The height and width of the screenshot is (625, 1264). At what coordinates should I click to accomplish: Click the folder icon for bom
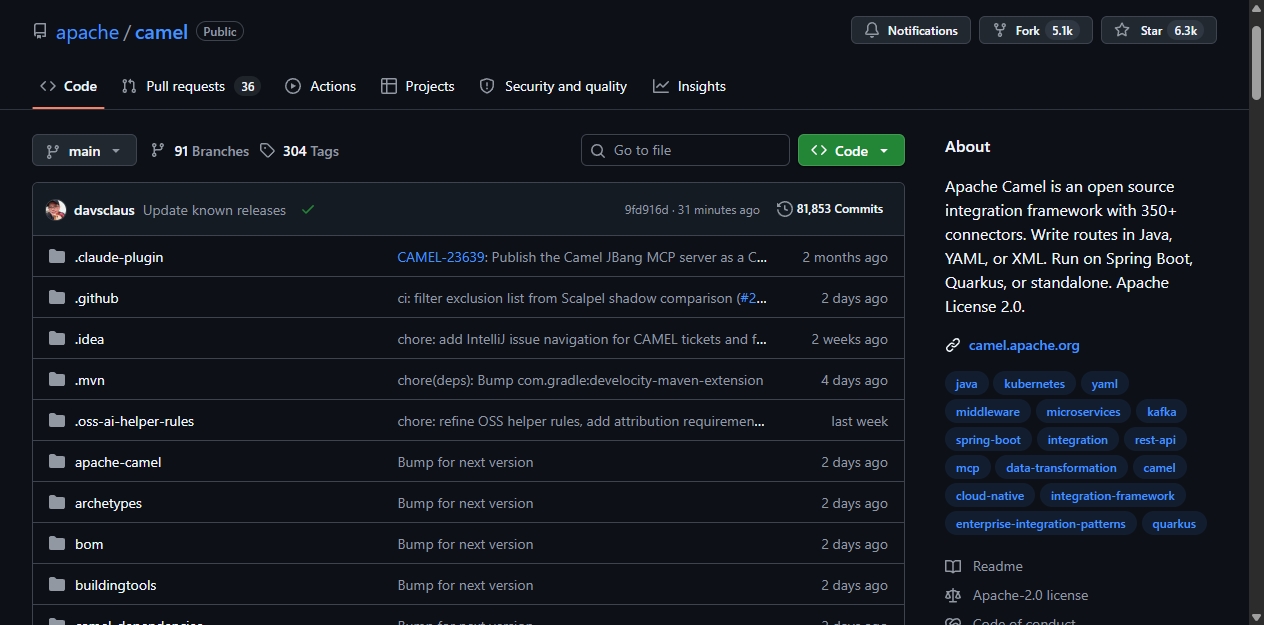[x=56, y=544]
